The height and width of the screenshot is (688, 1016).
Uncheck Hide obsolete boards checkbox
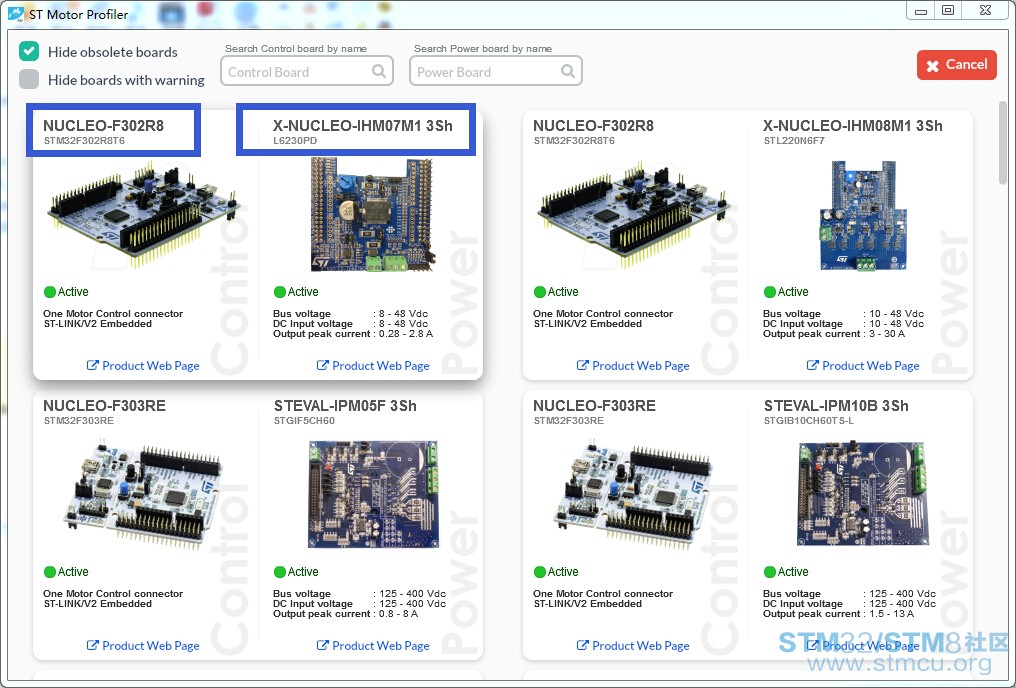[29, 51]
